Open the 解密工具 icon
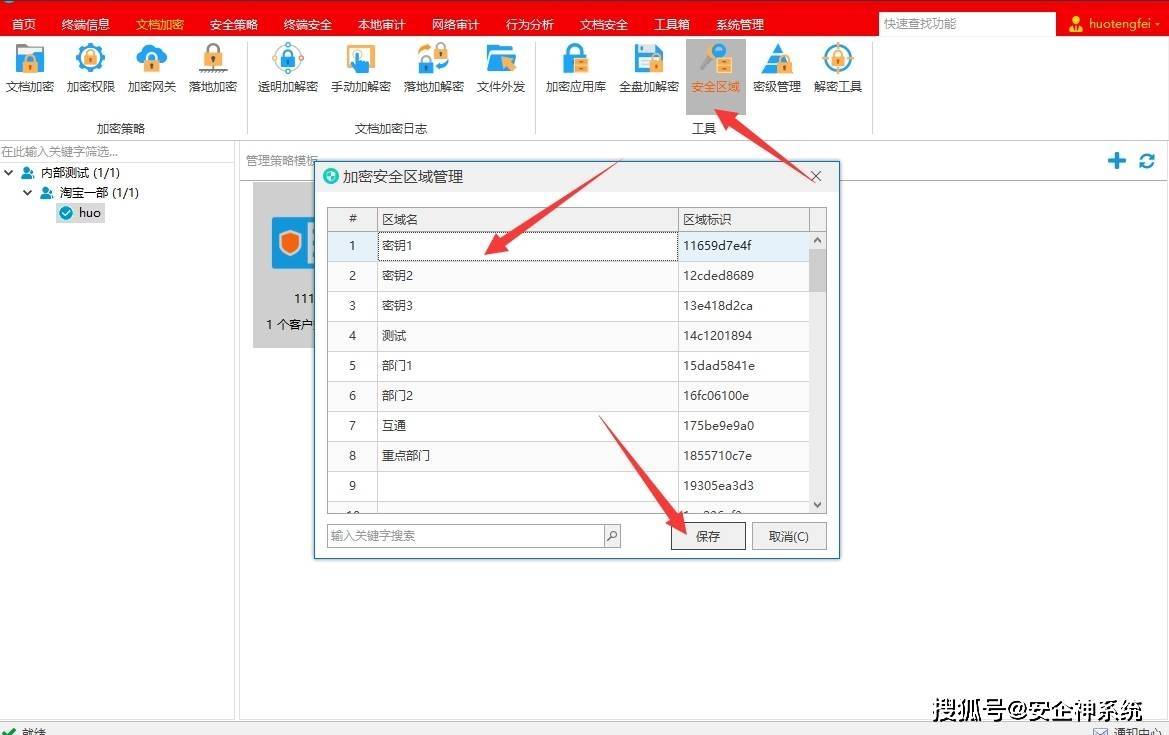This screenshot has height=735, width=1169. click(x=837, y=68)
